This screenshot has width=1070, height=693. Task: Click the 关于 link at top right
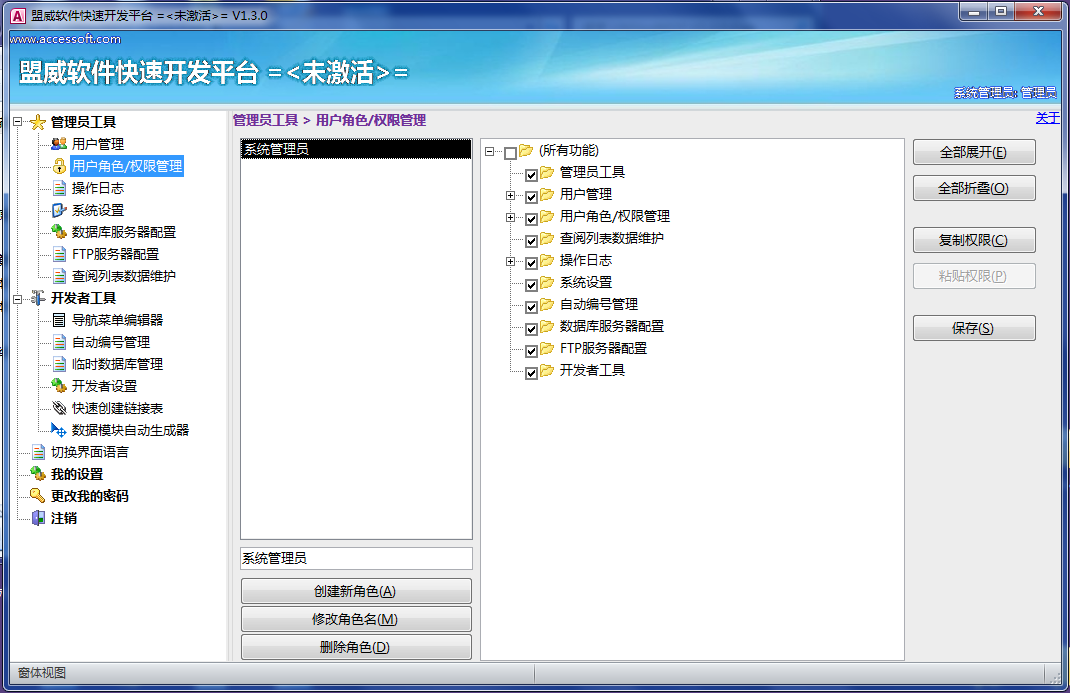(1047, 118)
